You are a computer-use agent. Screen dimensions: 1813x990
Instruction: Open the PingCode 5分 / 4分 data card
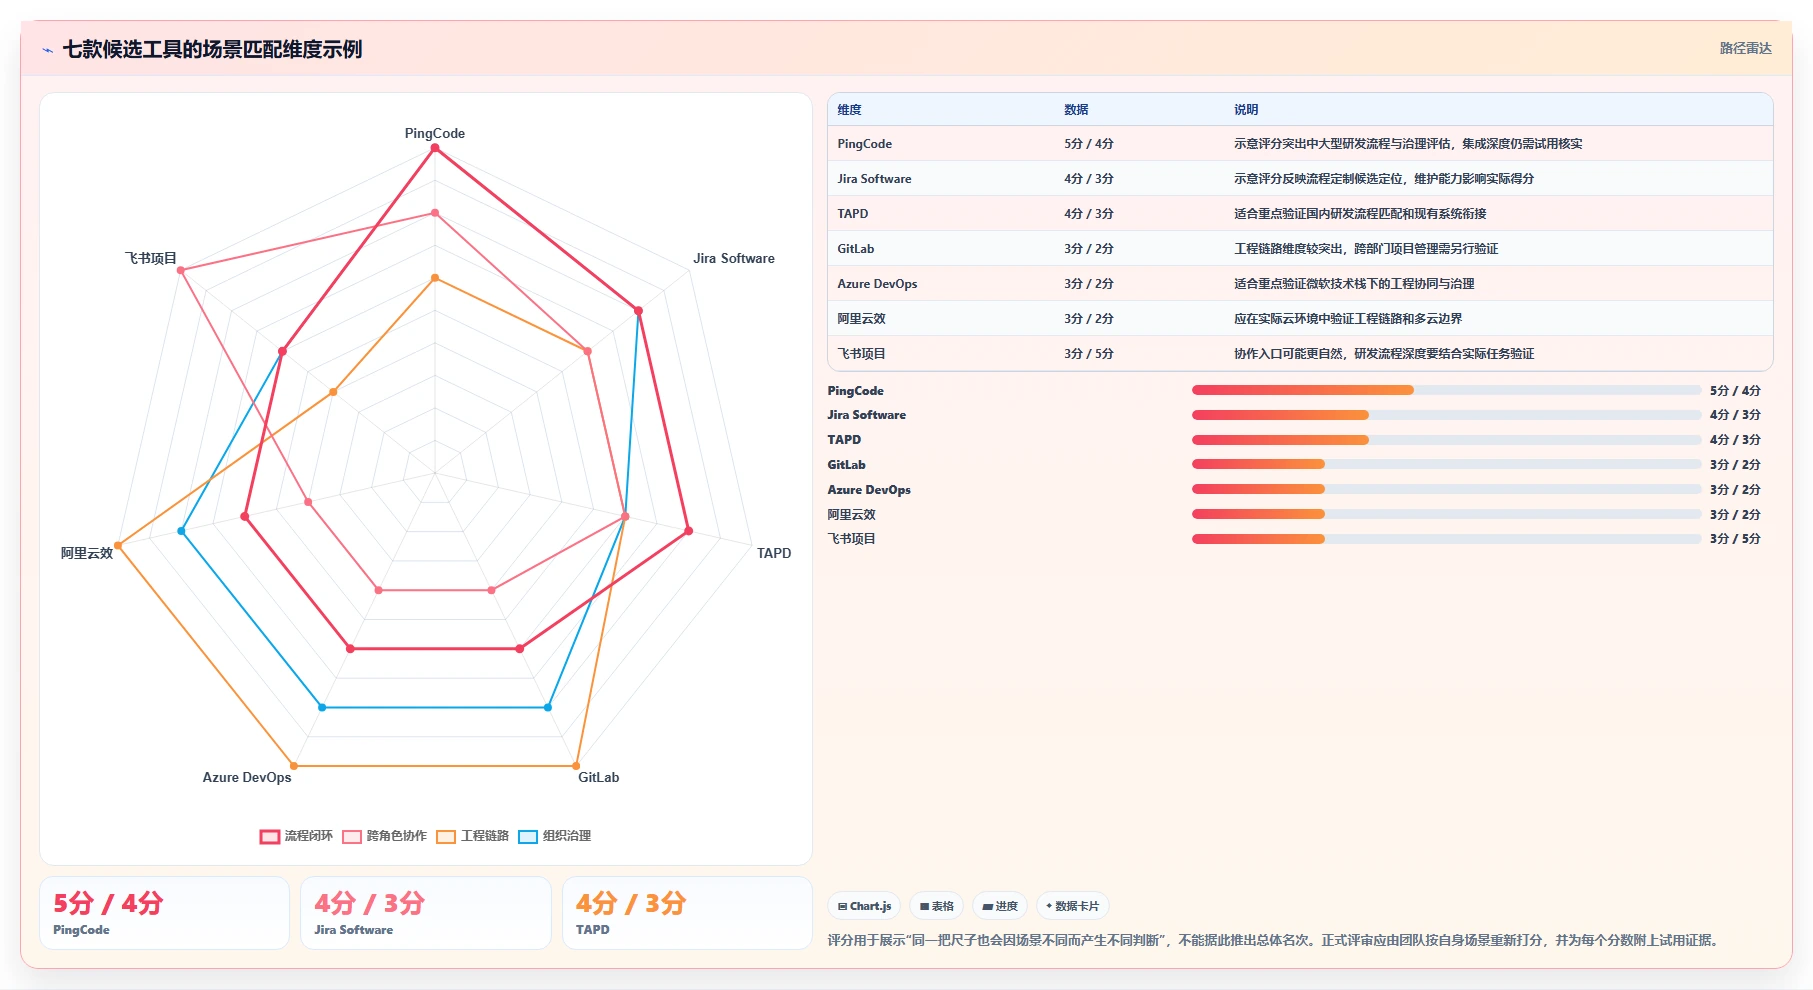click(x=164, y=913)
